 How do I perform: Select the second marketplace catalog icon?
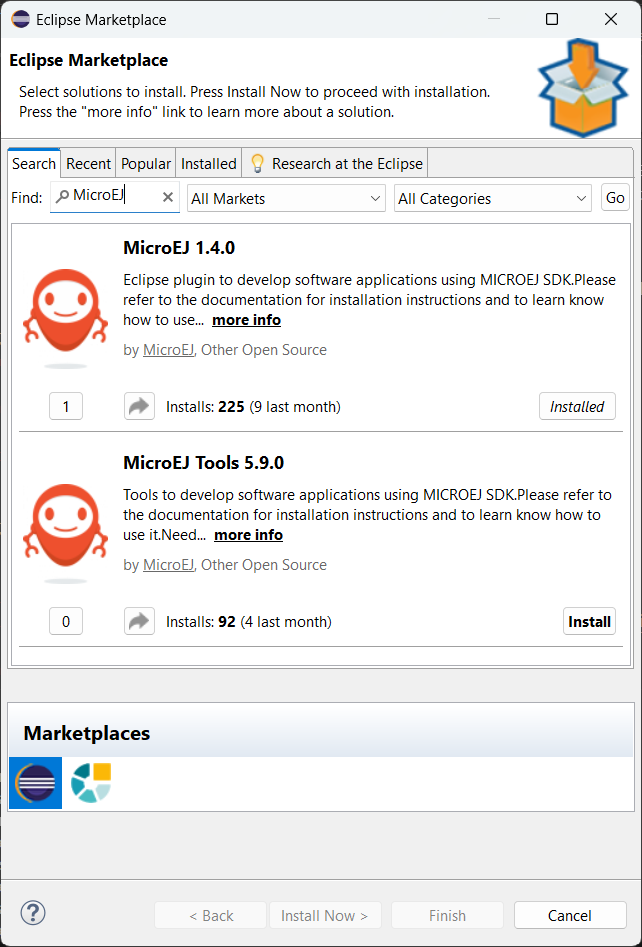[91, 783]
